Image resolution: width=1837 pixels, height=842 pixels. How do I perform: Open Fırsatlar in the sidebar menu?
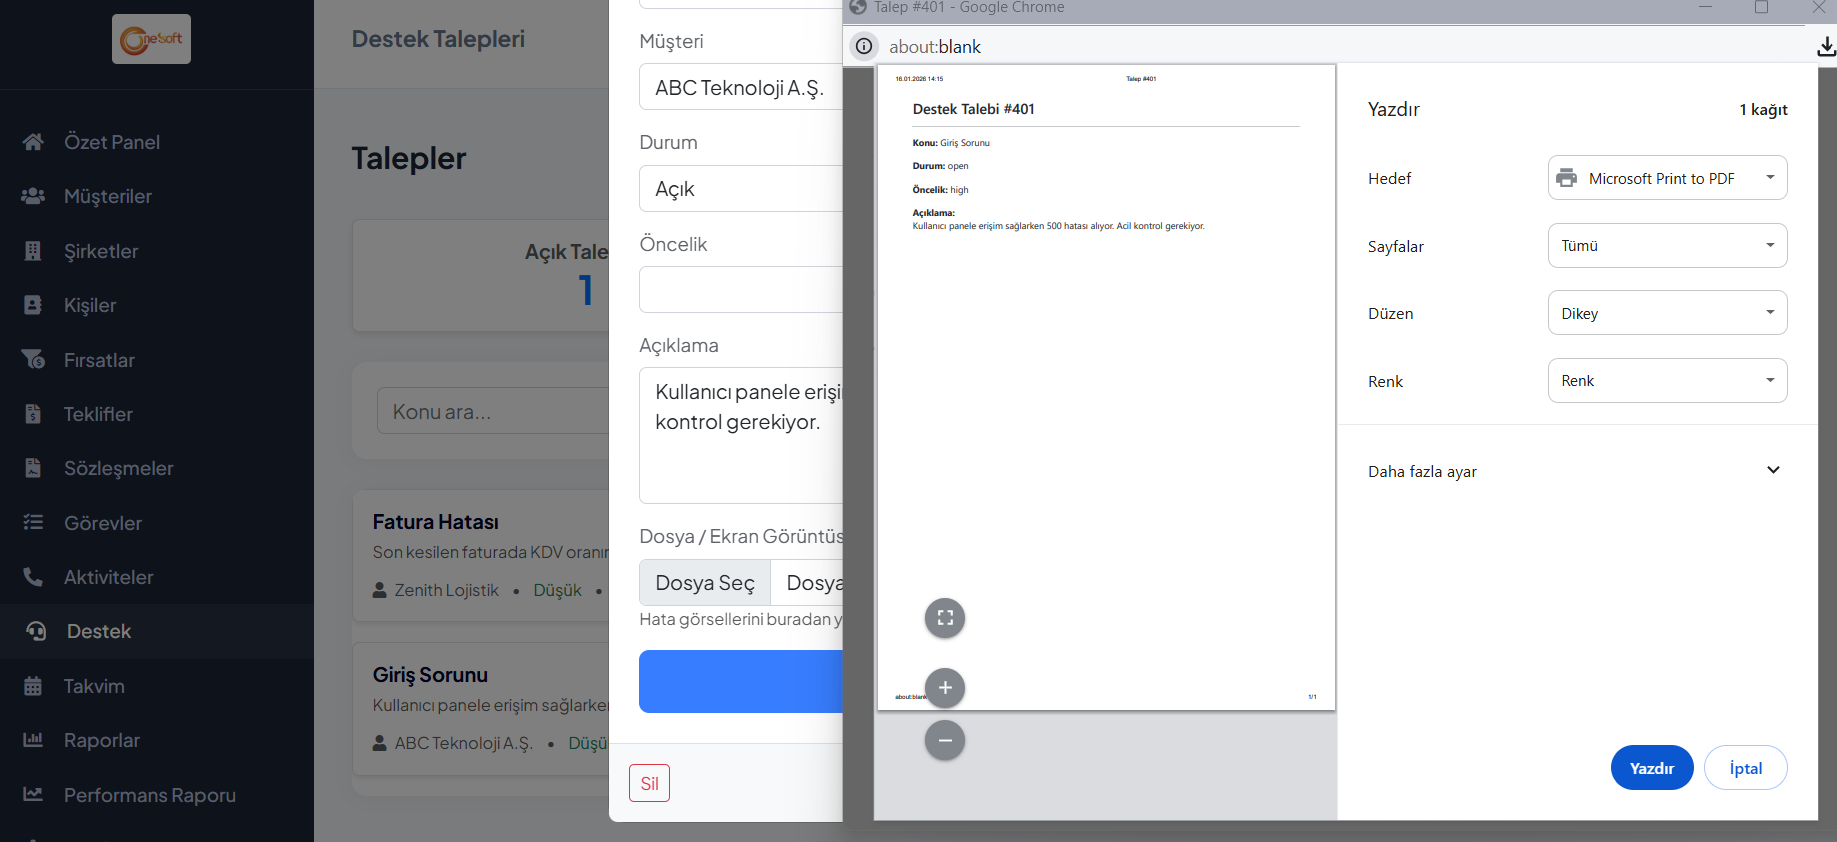[99, 360]
